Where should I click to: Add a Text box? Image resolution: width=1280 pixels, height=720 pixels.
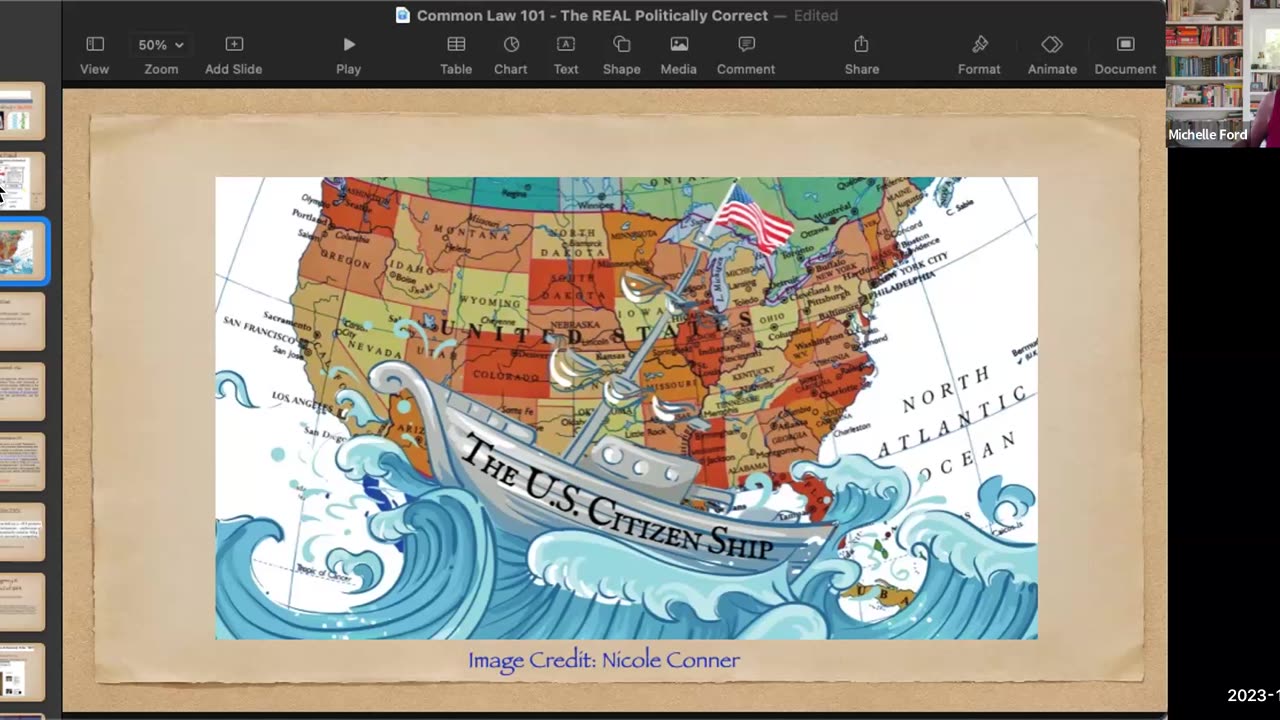(x=566, y=55)
